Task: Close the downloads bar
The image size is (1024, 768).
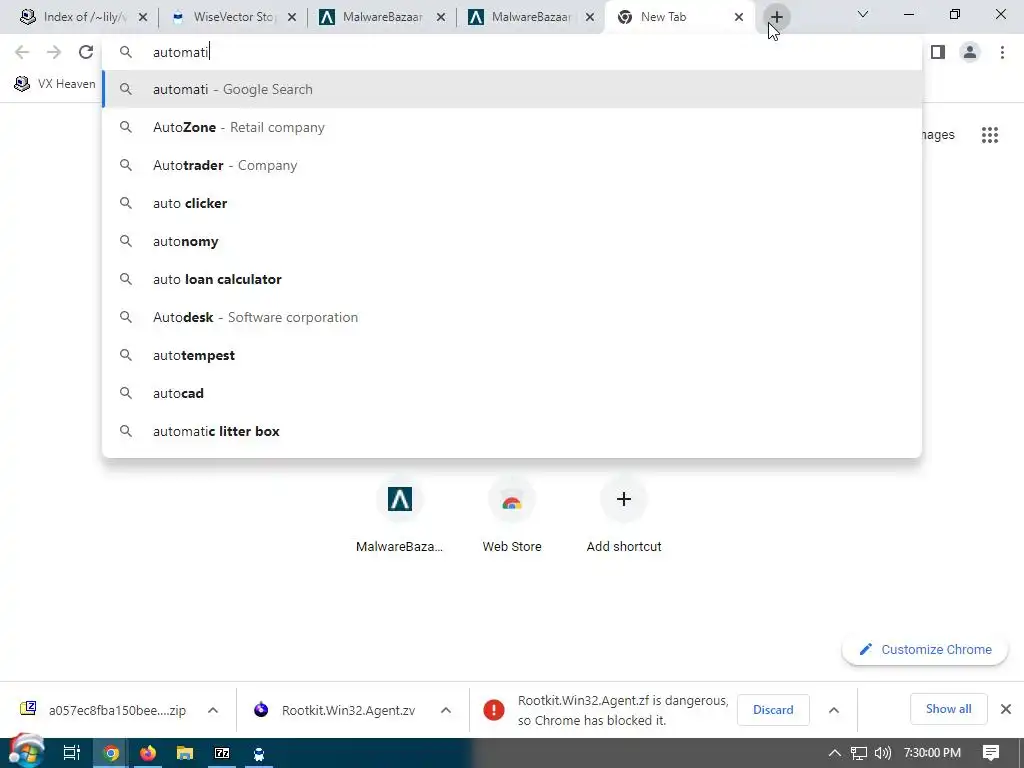Action: (x=1006, y=709)
